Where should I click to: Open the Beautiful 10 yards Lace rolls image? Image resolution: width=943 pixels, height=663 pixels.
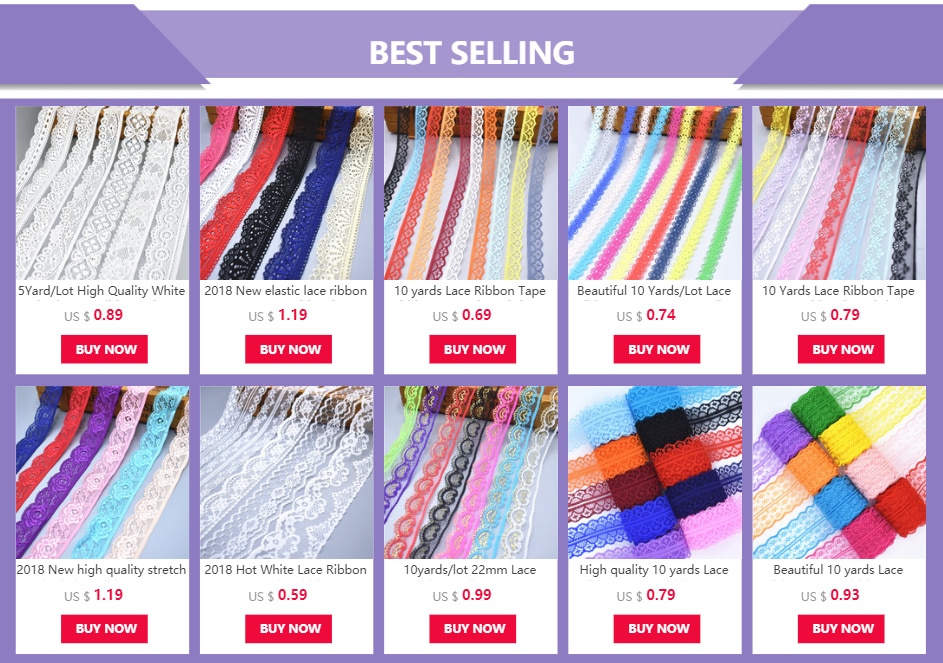point(839,472)
